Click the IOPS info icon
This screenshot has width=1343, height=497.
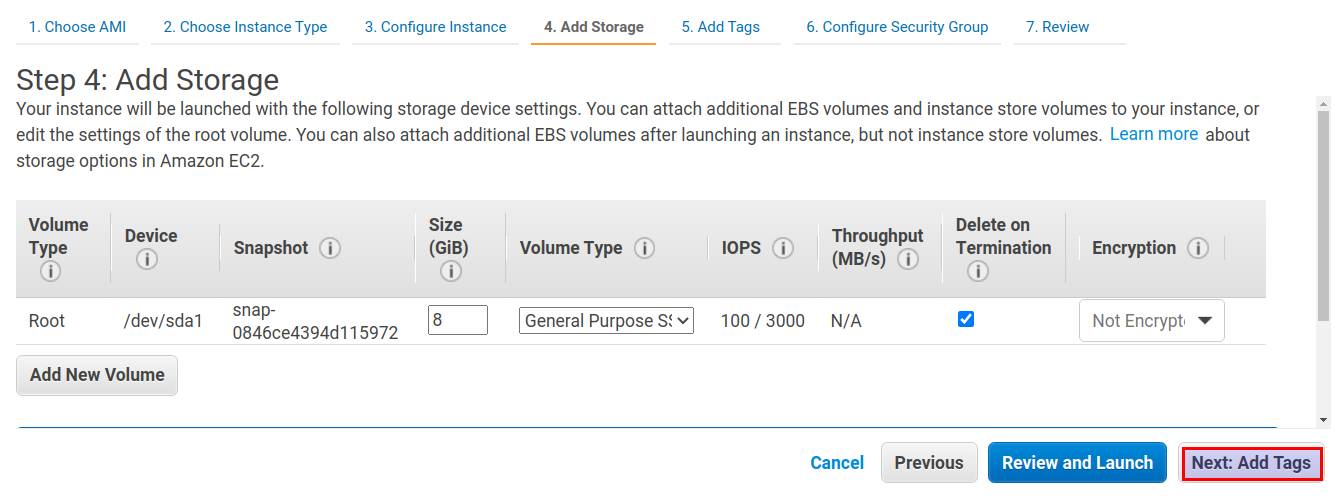coord(783,248)
